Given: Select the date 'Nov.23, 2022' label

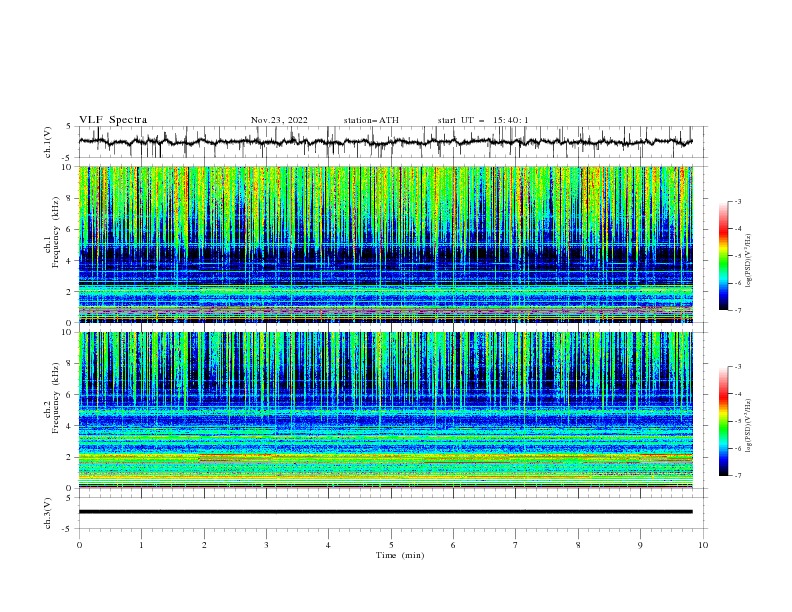Looking at the screenshot, I should point(279,120).
